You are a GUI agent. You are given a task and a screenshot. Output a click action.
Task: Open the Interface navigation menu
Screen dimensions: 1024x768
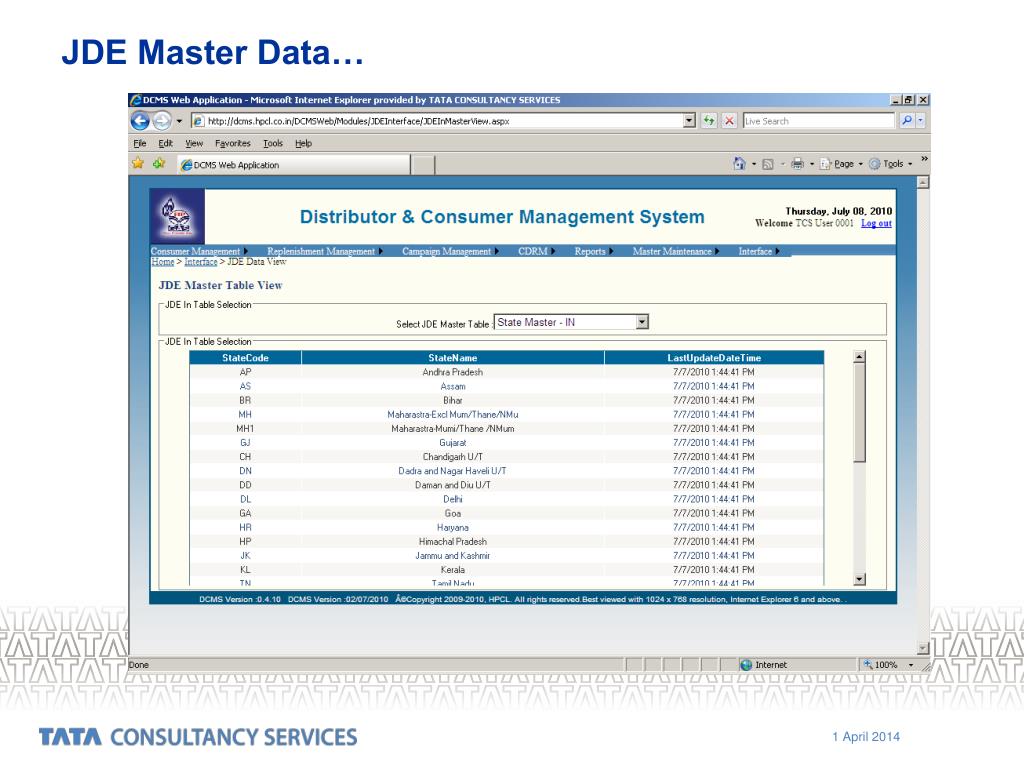click(x=759, y=251)
